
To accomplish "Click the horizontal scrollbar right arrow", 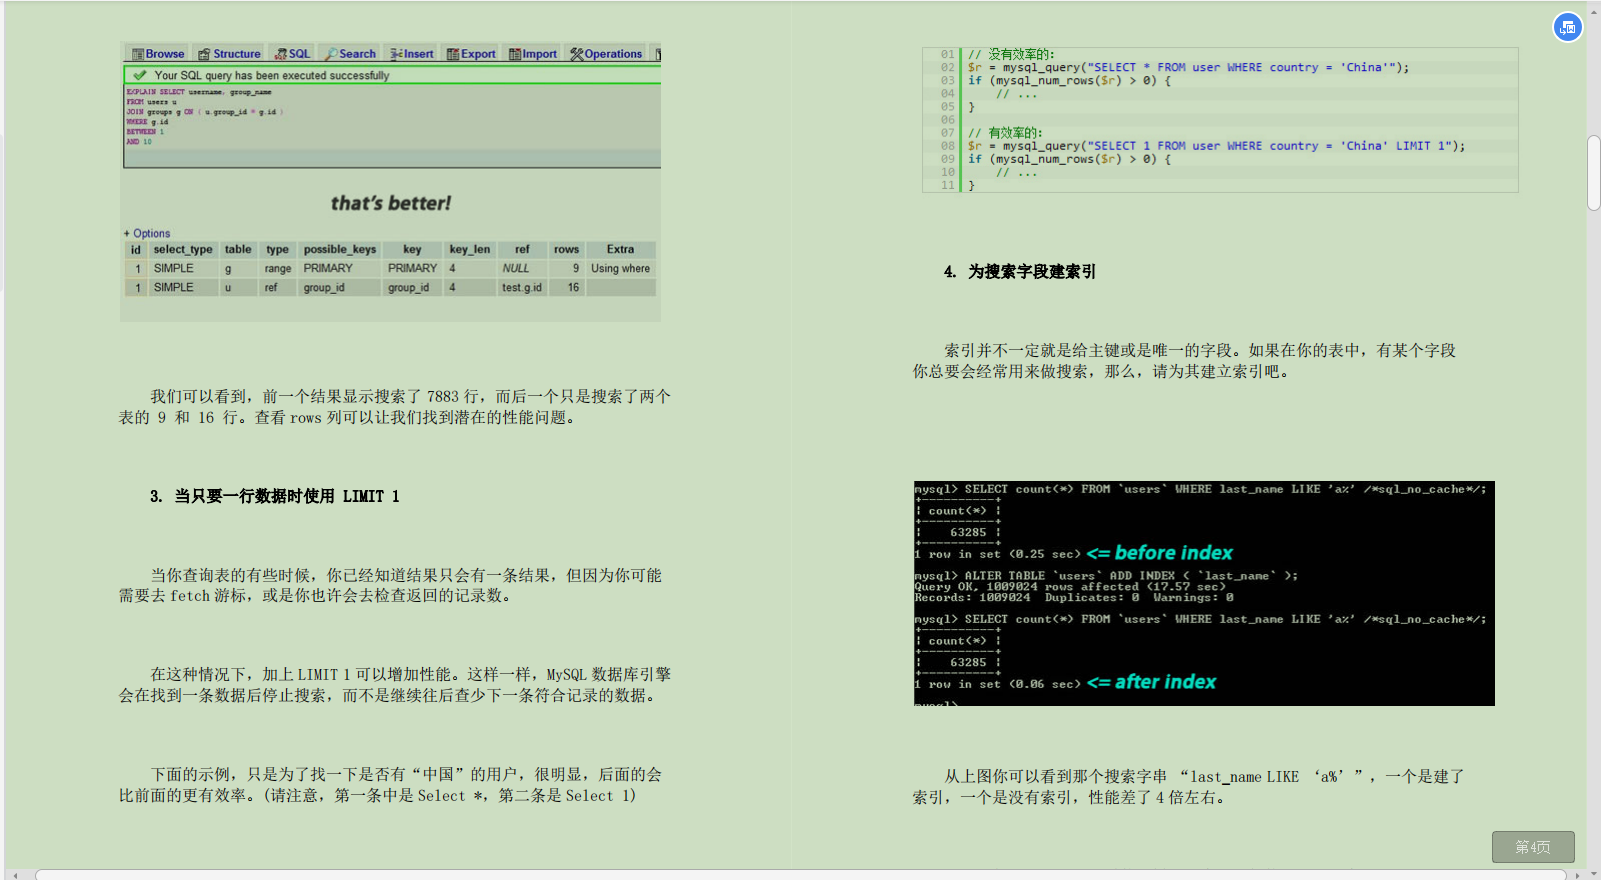I will point(1579,875).
